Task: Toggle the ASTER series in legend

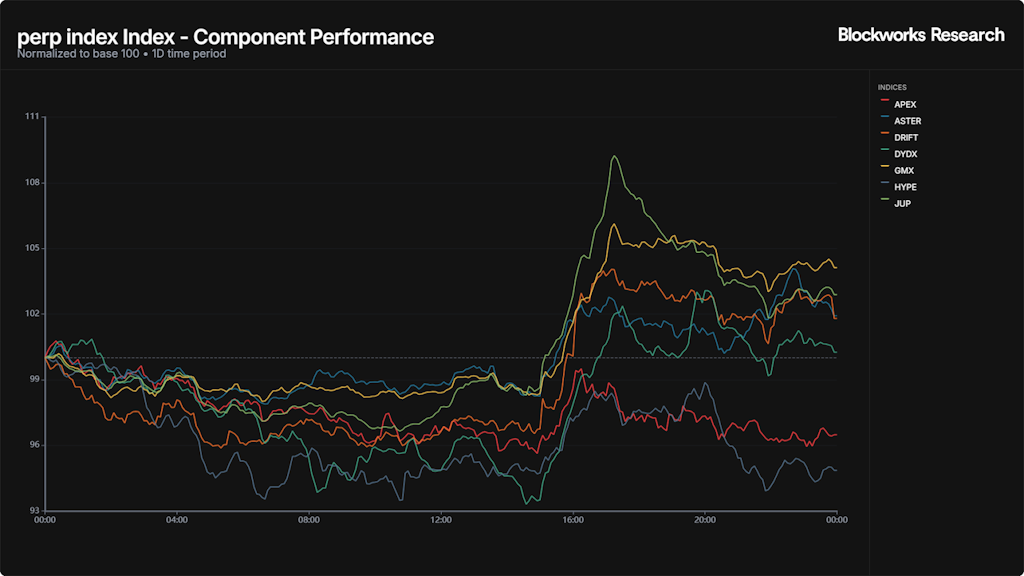Action: [x=907, y=121]
